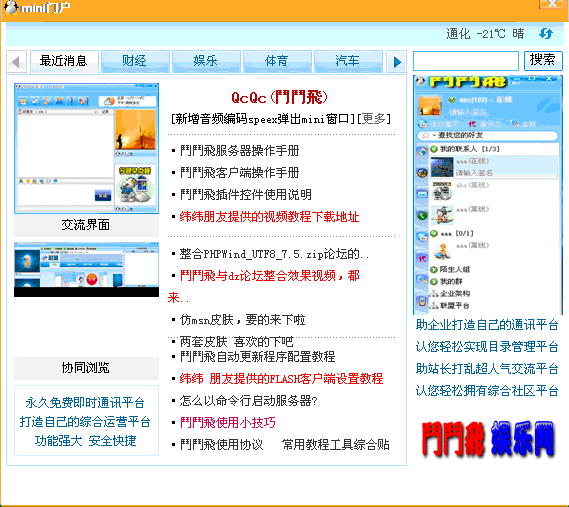Image resolution: width=569 pixels, height=507 pixels.
Task: Open the 协同浏览 screenshot thumbnail
Action: coord(86,270)
